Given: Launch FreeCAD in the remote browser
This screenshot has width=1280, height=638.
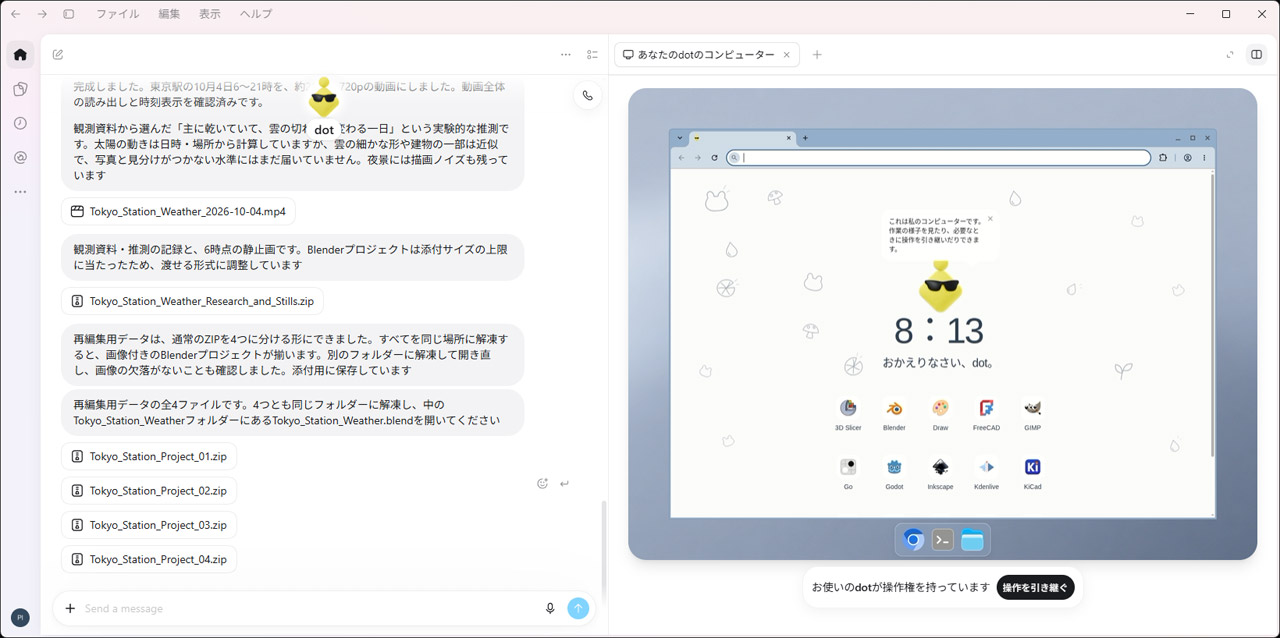Looking at the screenshot, I should pyautogui.click(x=986, y=414).
